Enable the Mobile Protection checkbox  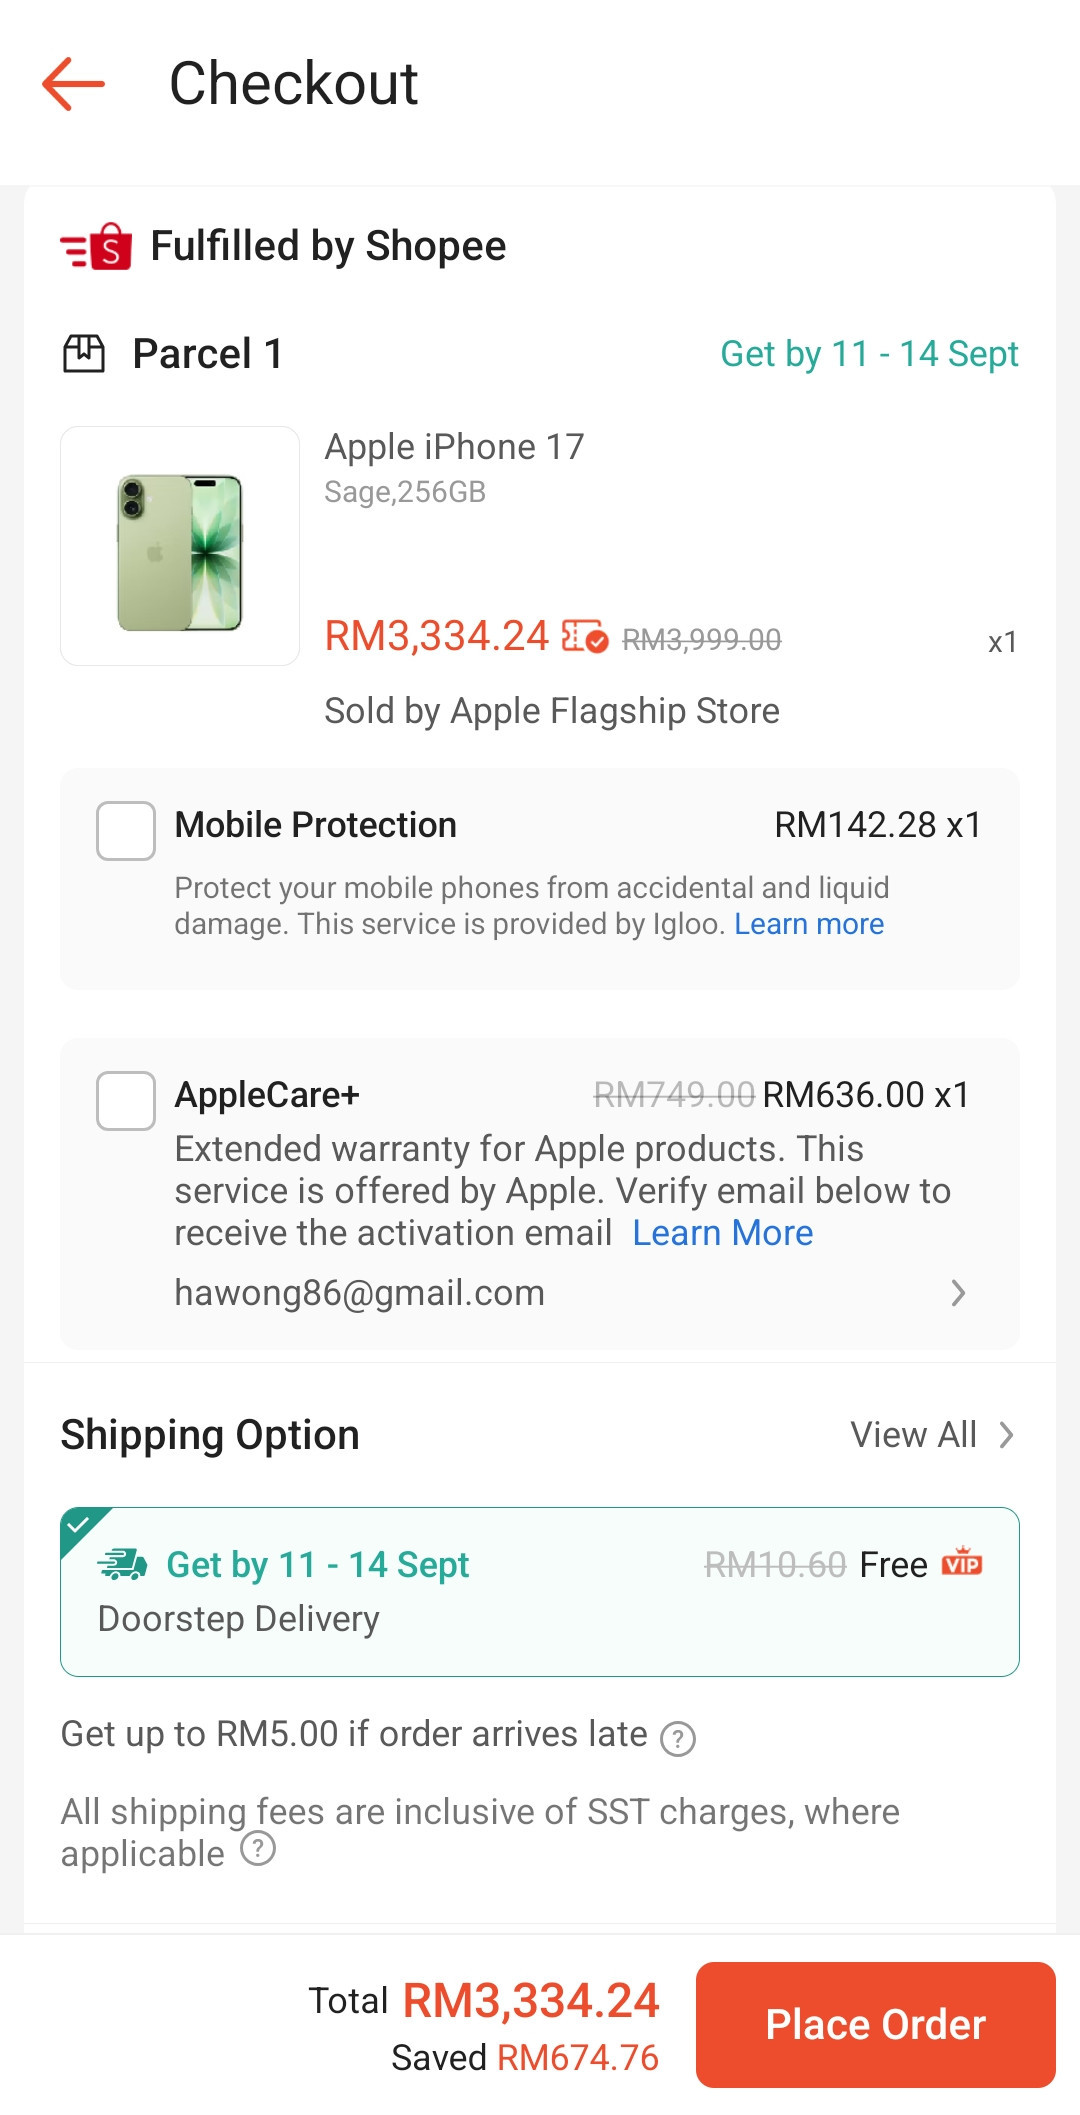(126, 830)
